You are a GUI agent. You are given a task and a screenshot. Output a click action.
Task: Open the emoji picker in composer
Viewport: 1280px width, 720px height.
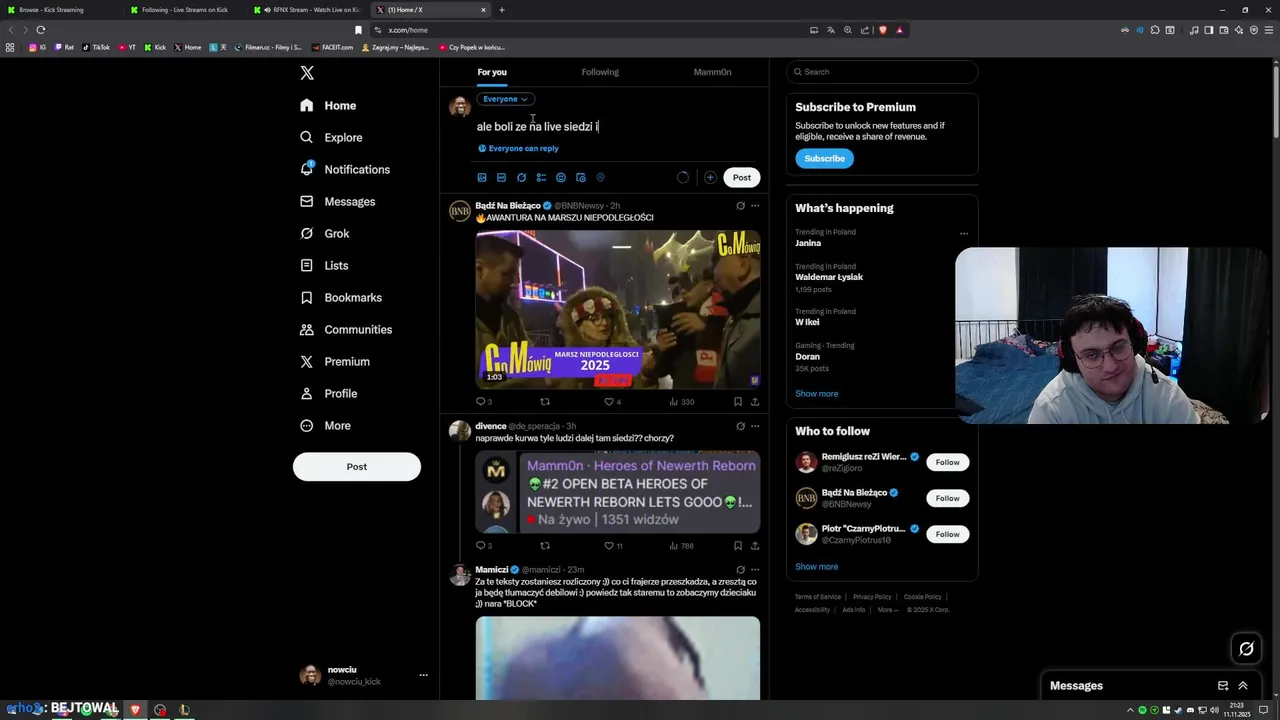click(561, 177)
